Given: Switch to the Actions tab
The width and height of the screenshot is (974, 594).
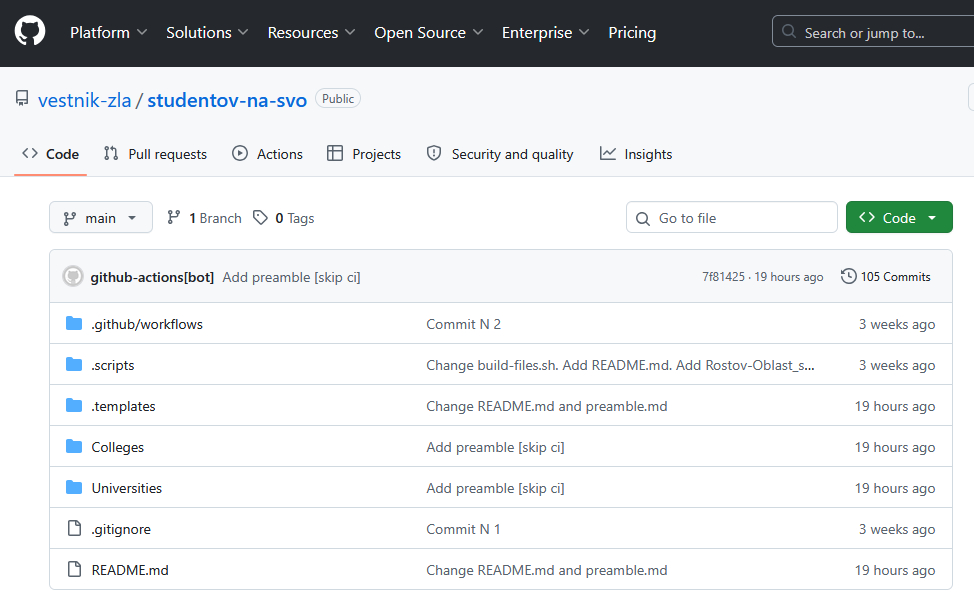Looking at the screenshot, I should click(x=267, y=153).
